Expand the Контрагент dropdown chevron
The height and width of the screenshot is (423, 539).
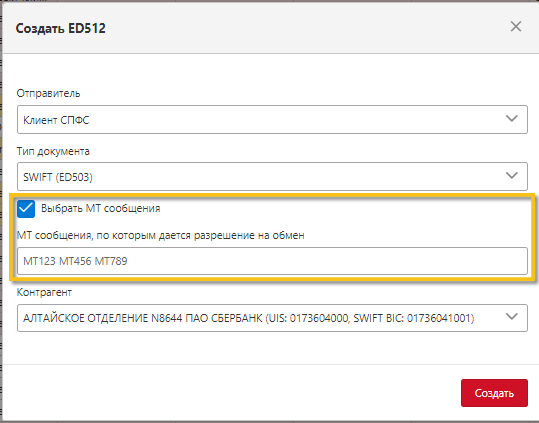512,317
